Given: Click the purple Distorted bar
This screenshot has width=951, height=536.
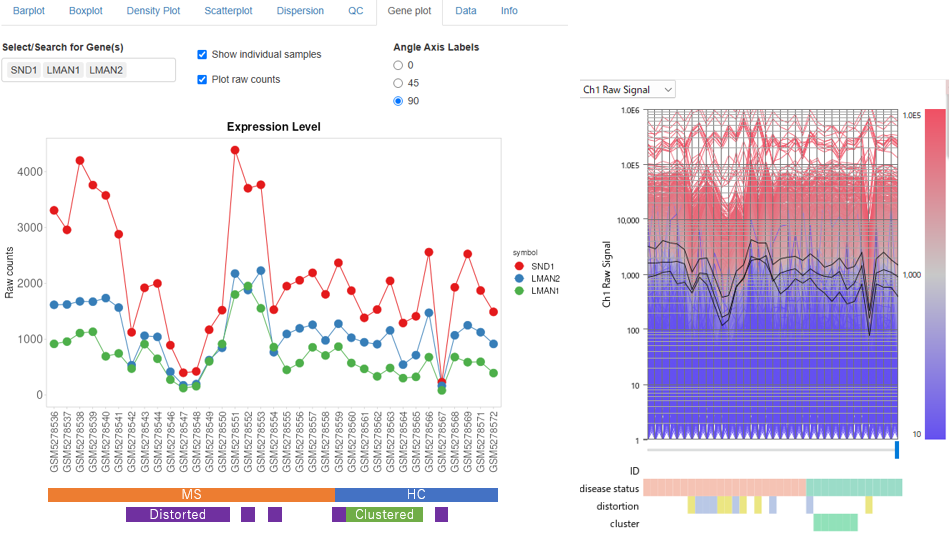Looking at the screenshot, I should (178, 515).
